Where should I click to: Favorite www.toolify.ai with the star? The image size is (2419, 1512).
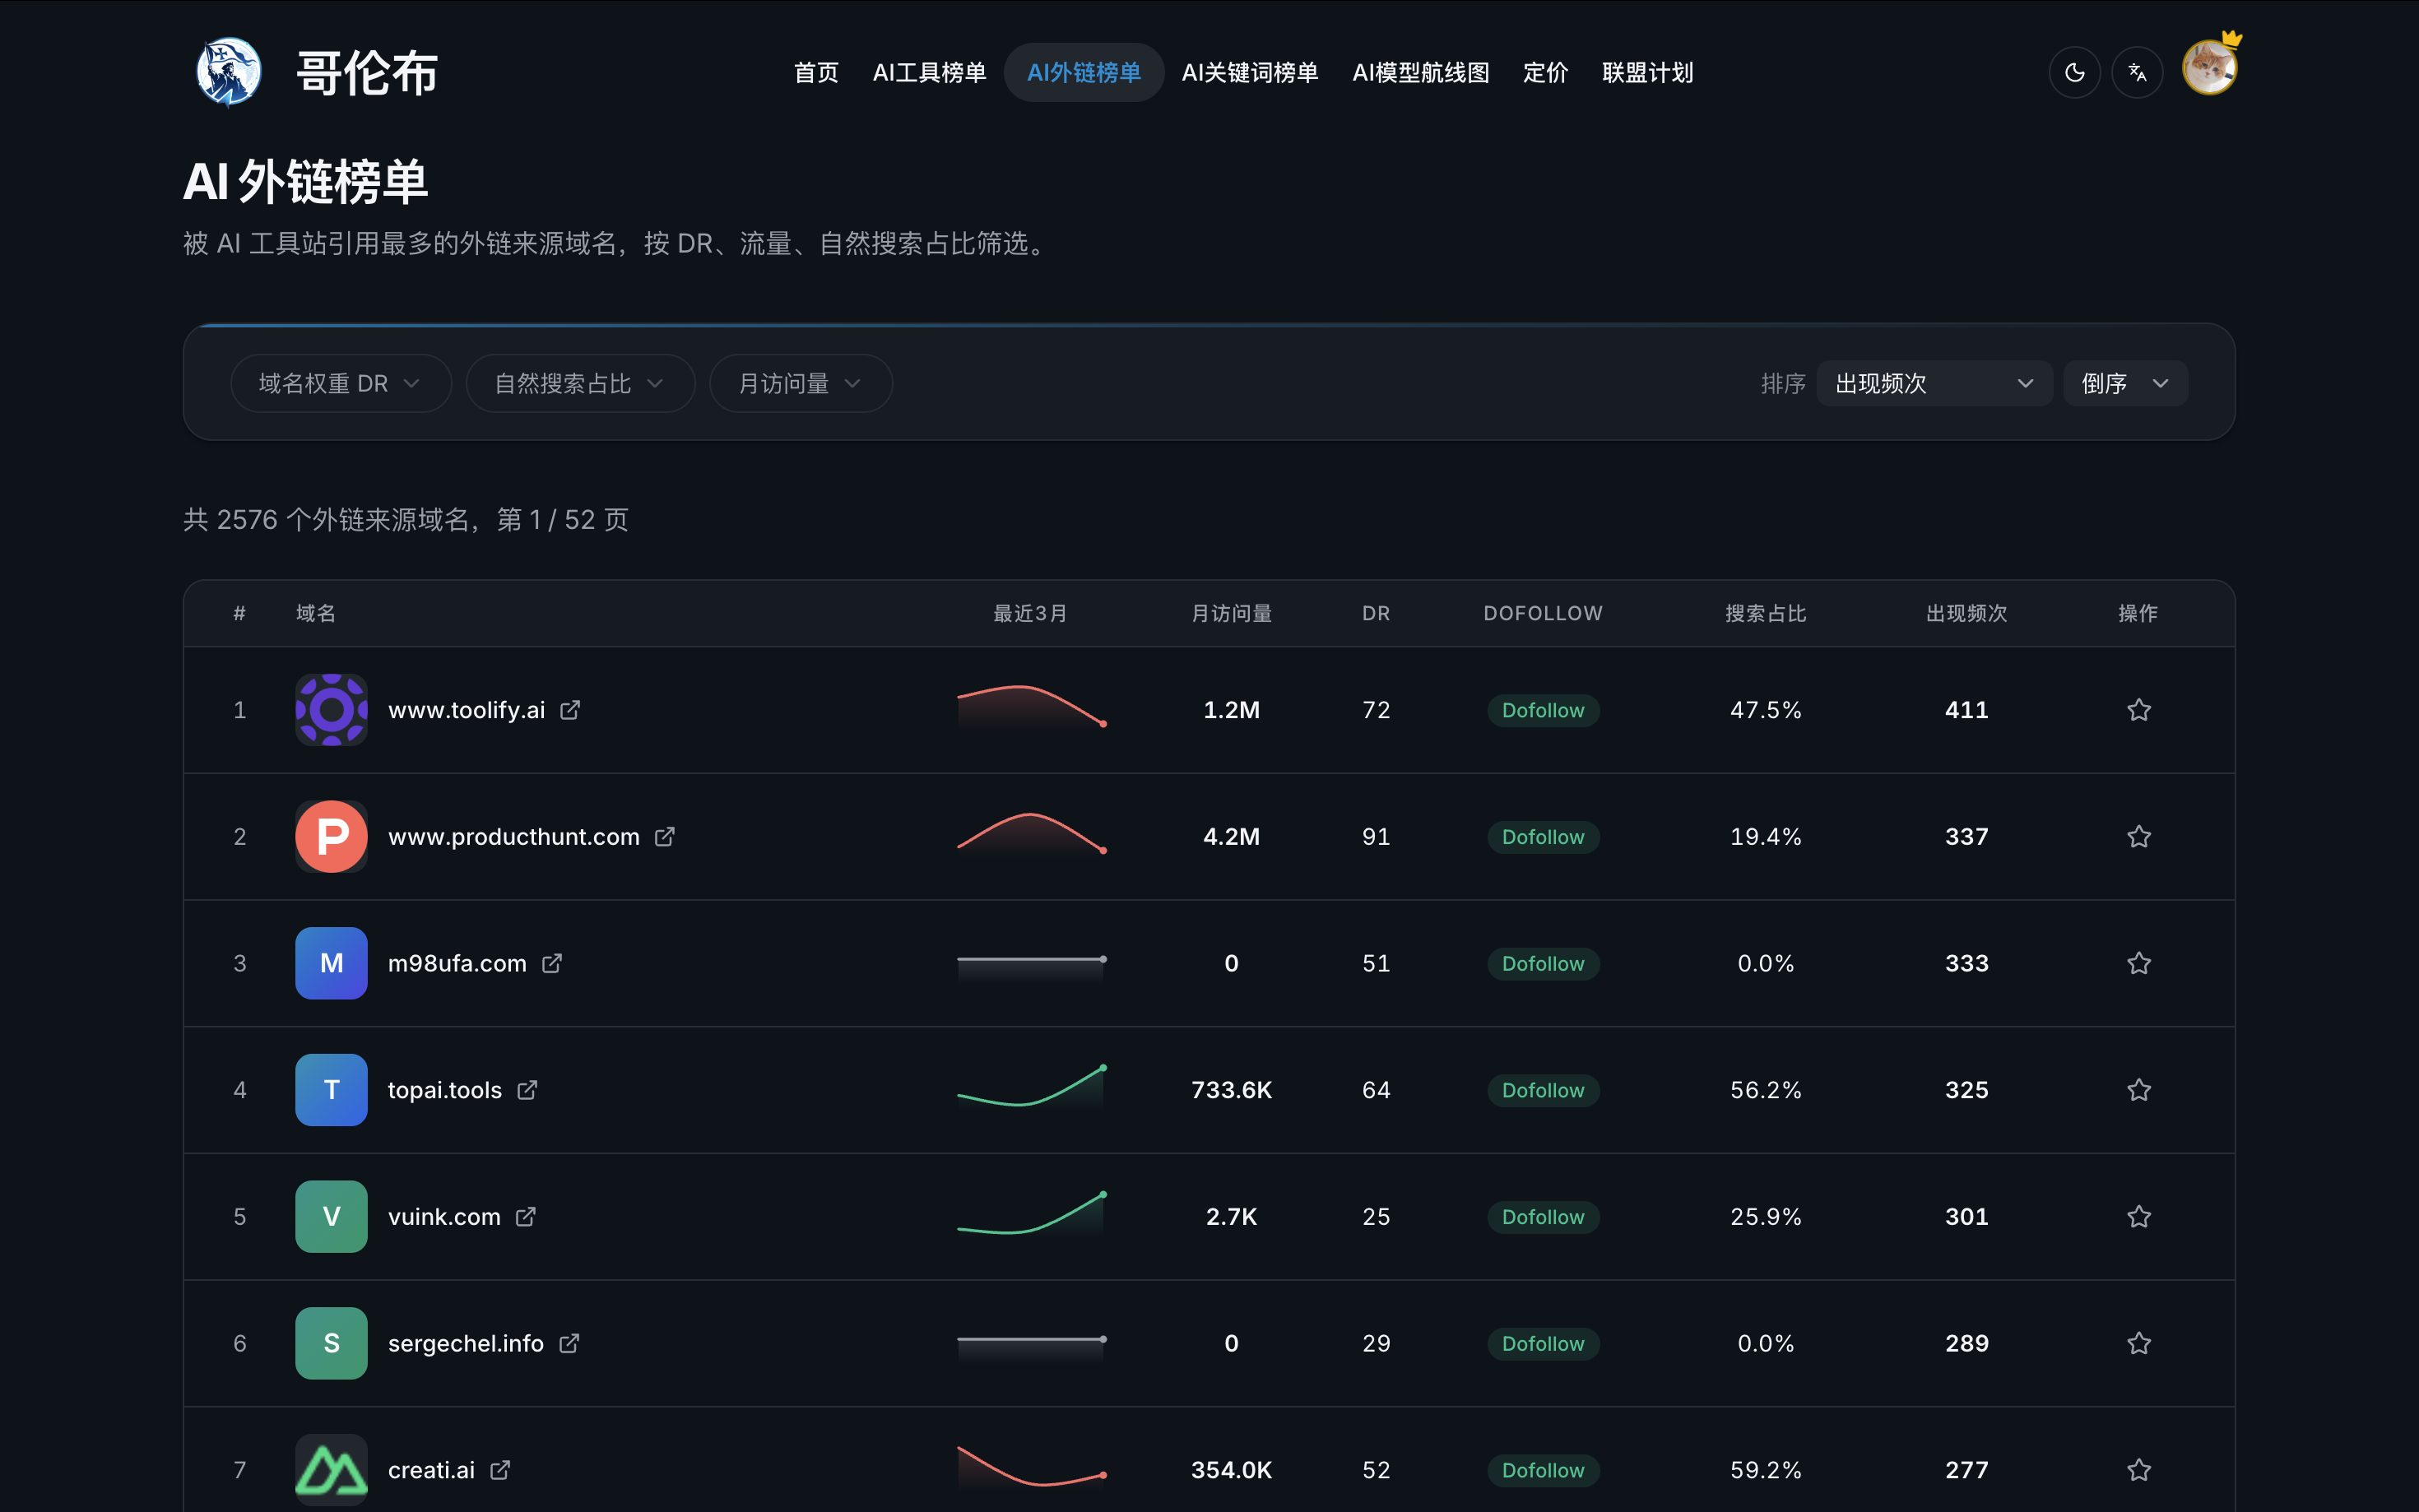pyautogui.click(x=2139, y=710)
